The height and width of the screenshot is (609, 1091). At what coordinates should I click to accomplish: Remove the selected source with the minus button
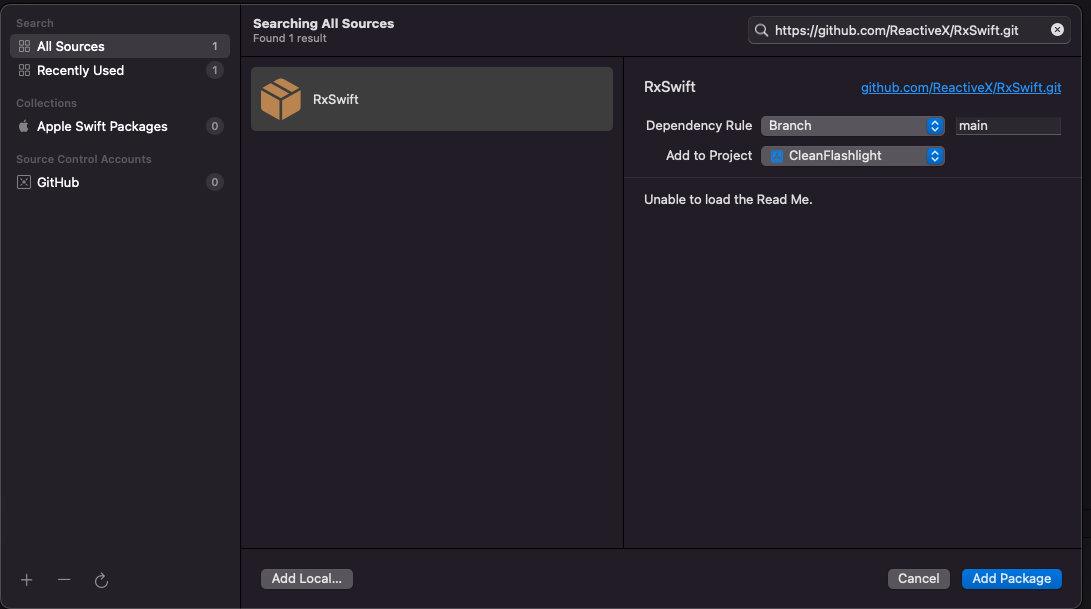point(64,580)
